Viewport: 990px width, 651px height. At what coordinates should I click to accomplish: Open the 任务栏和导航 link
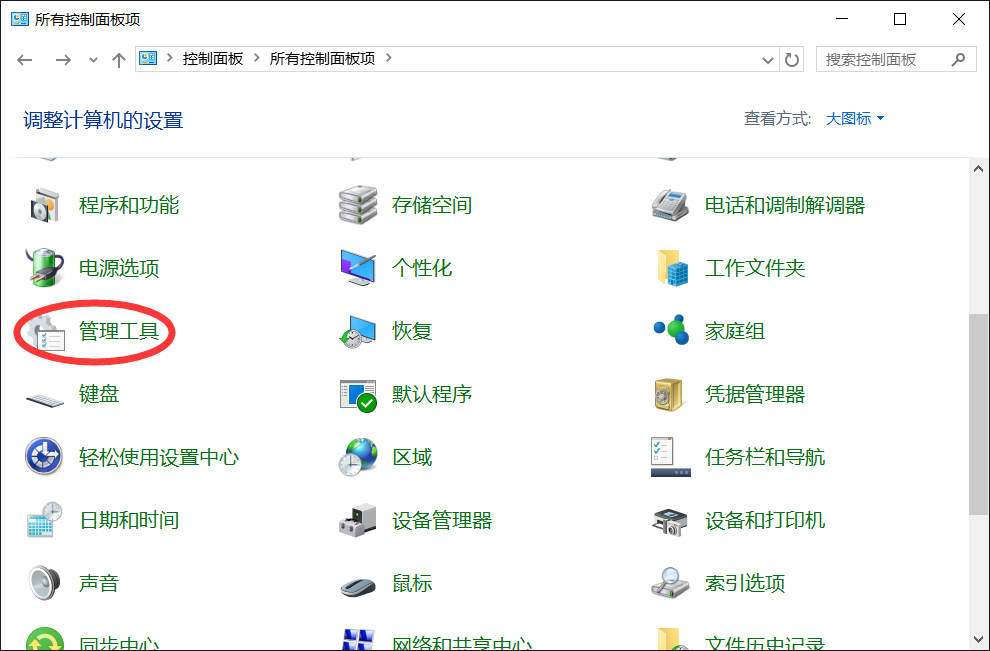(x=764, y=457)
